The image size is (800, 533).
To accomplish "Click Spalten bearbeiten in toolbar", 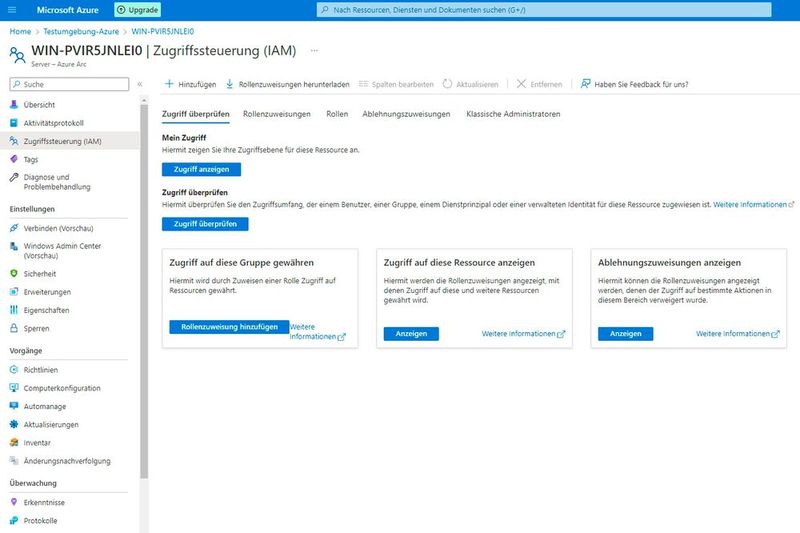I will pyautogui.click(x=396, y=84).
